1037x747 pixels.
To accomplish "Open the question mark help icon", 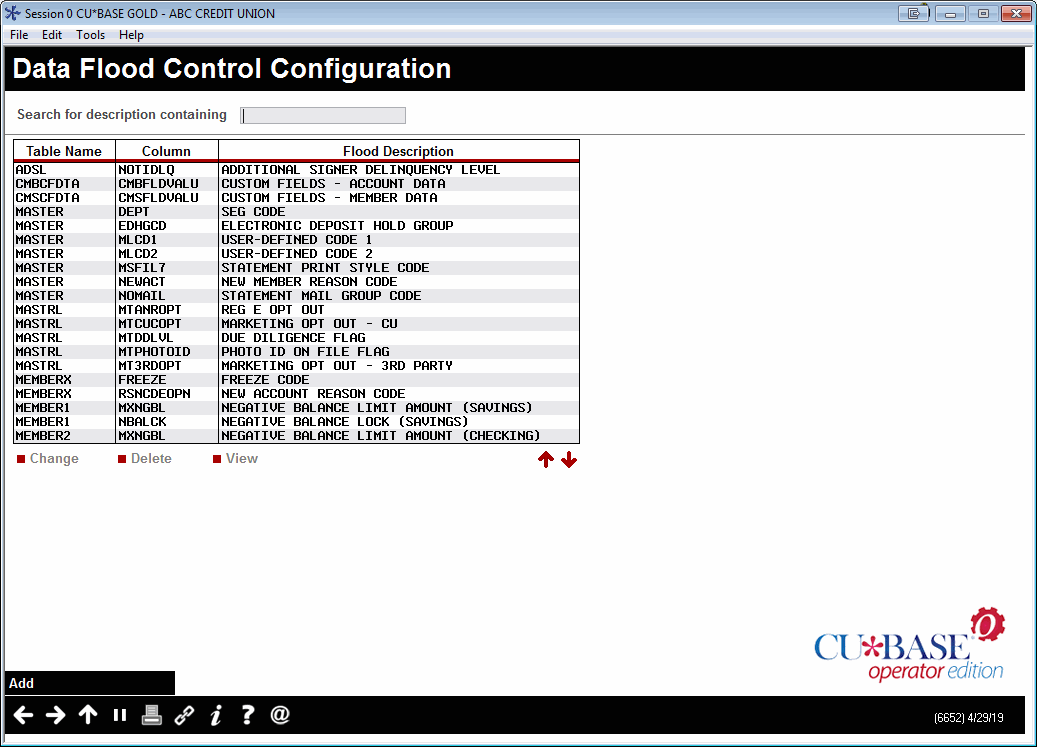I will [x=247, y=715].
